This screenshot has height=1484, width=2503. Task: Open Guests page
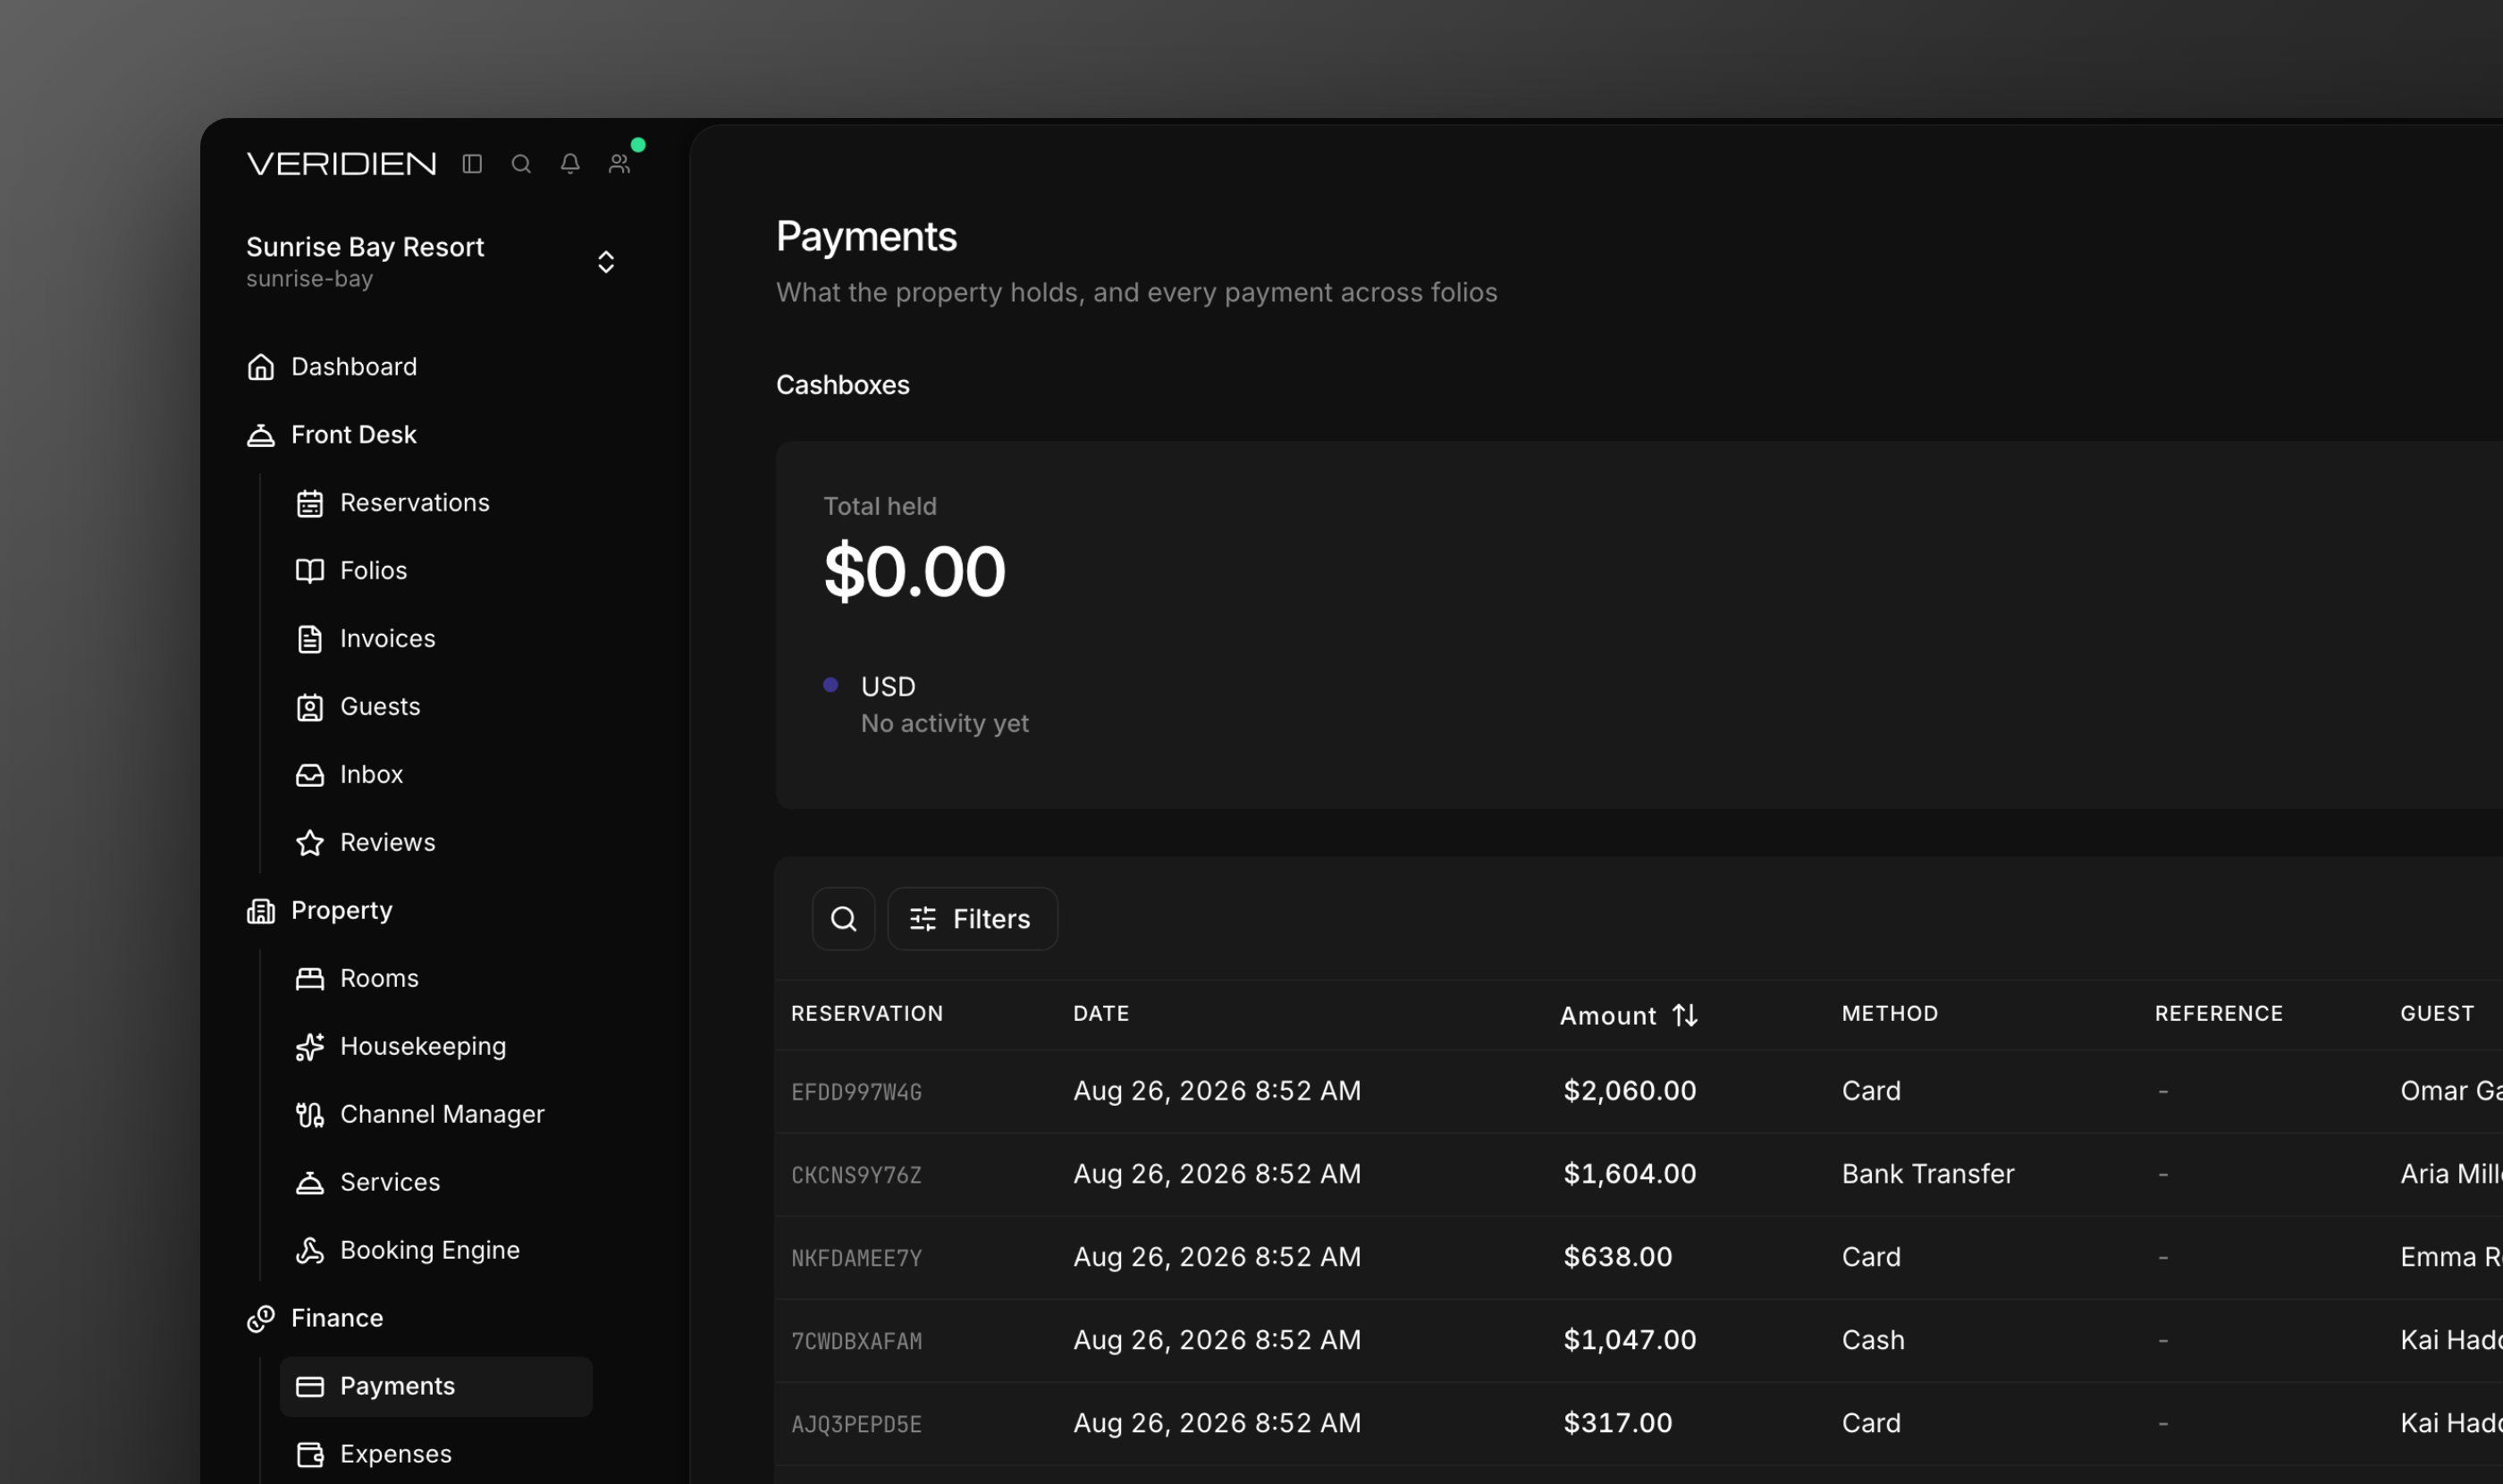[380, 707]
